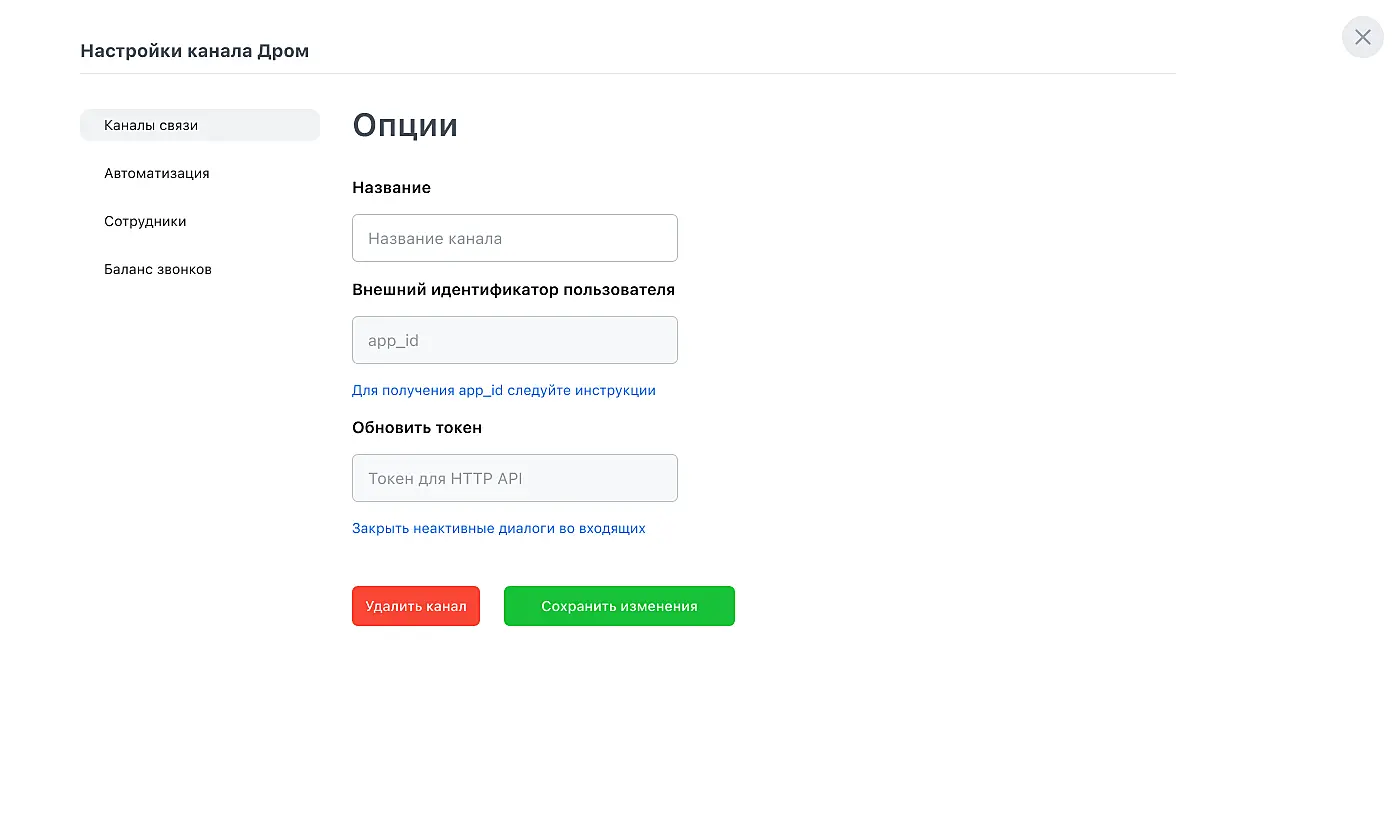Click Закрыть неактивные диалоги во входящих link
Image resolution: width=1400 pixels, height=824 pixels.
499,528
